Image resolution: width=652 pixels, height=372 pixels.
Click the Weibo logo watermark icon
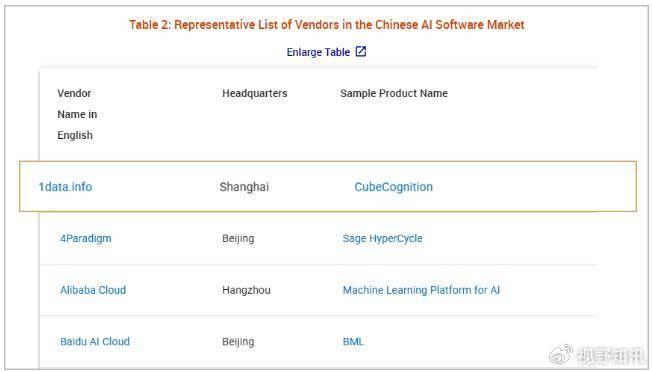[561, 355]
